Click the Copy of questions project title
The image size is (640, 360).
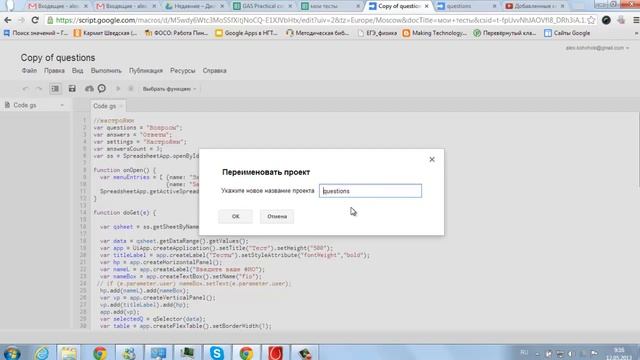[58, 58]
